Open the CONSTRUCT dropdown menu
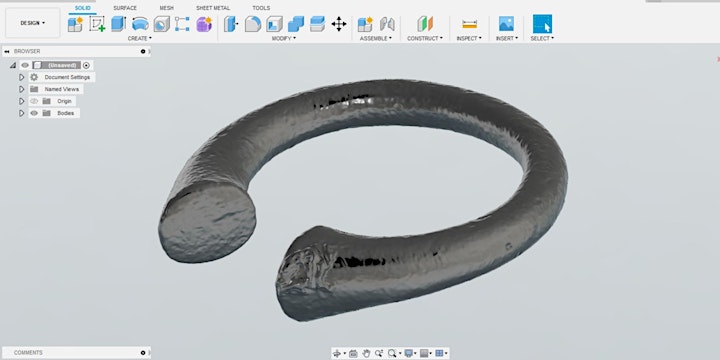The height and width of the screenshot is (360, 720). click(x=425, y=39)
